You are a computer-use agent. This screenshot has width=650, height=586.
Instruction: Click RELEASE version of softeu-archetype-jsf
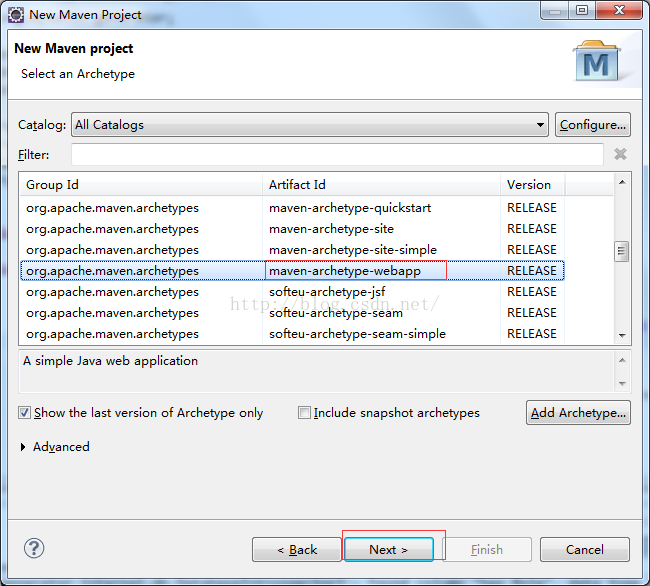[x=532, y=292]
